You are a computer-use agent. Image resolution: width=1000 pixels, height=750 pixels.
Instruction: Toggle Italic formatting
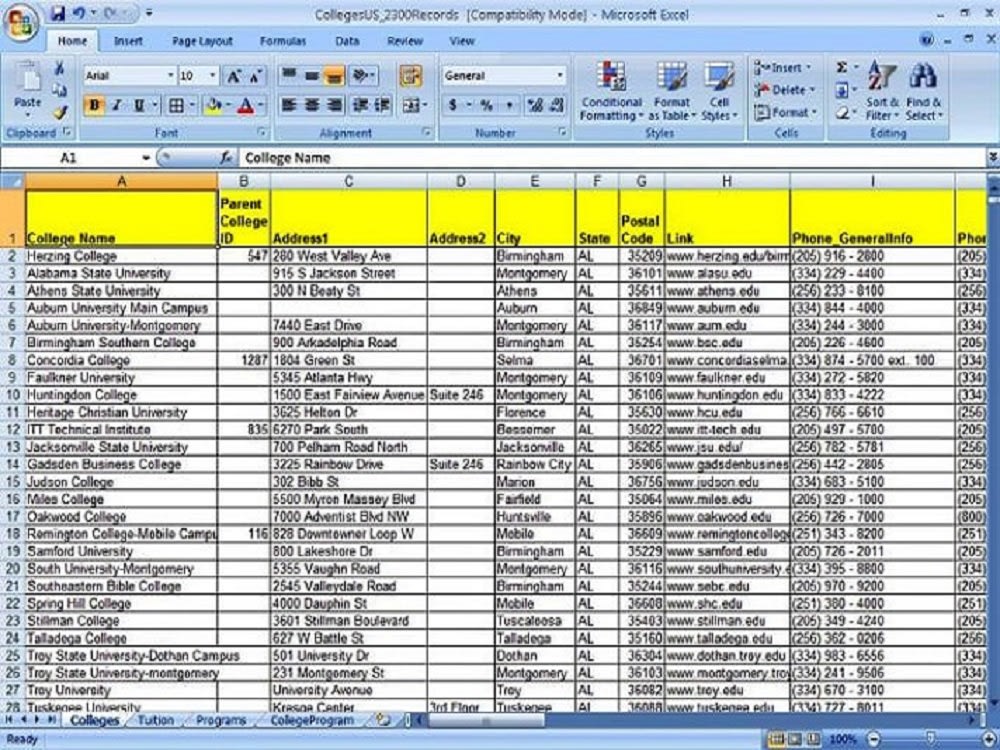point(117,105)
